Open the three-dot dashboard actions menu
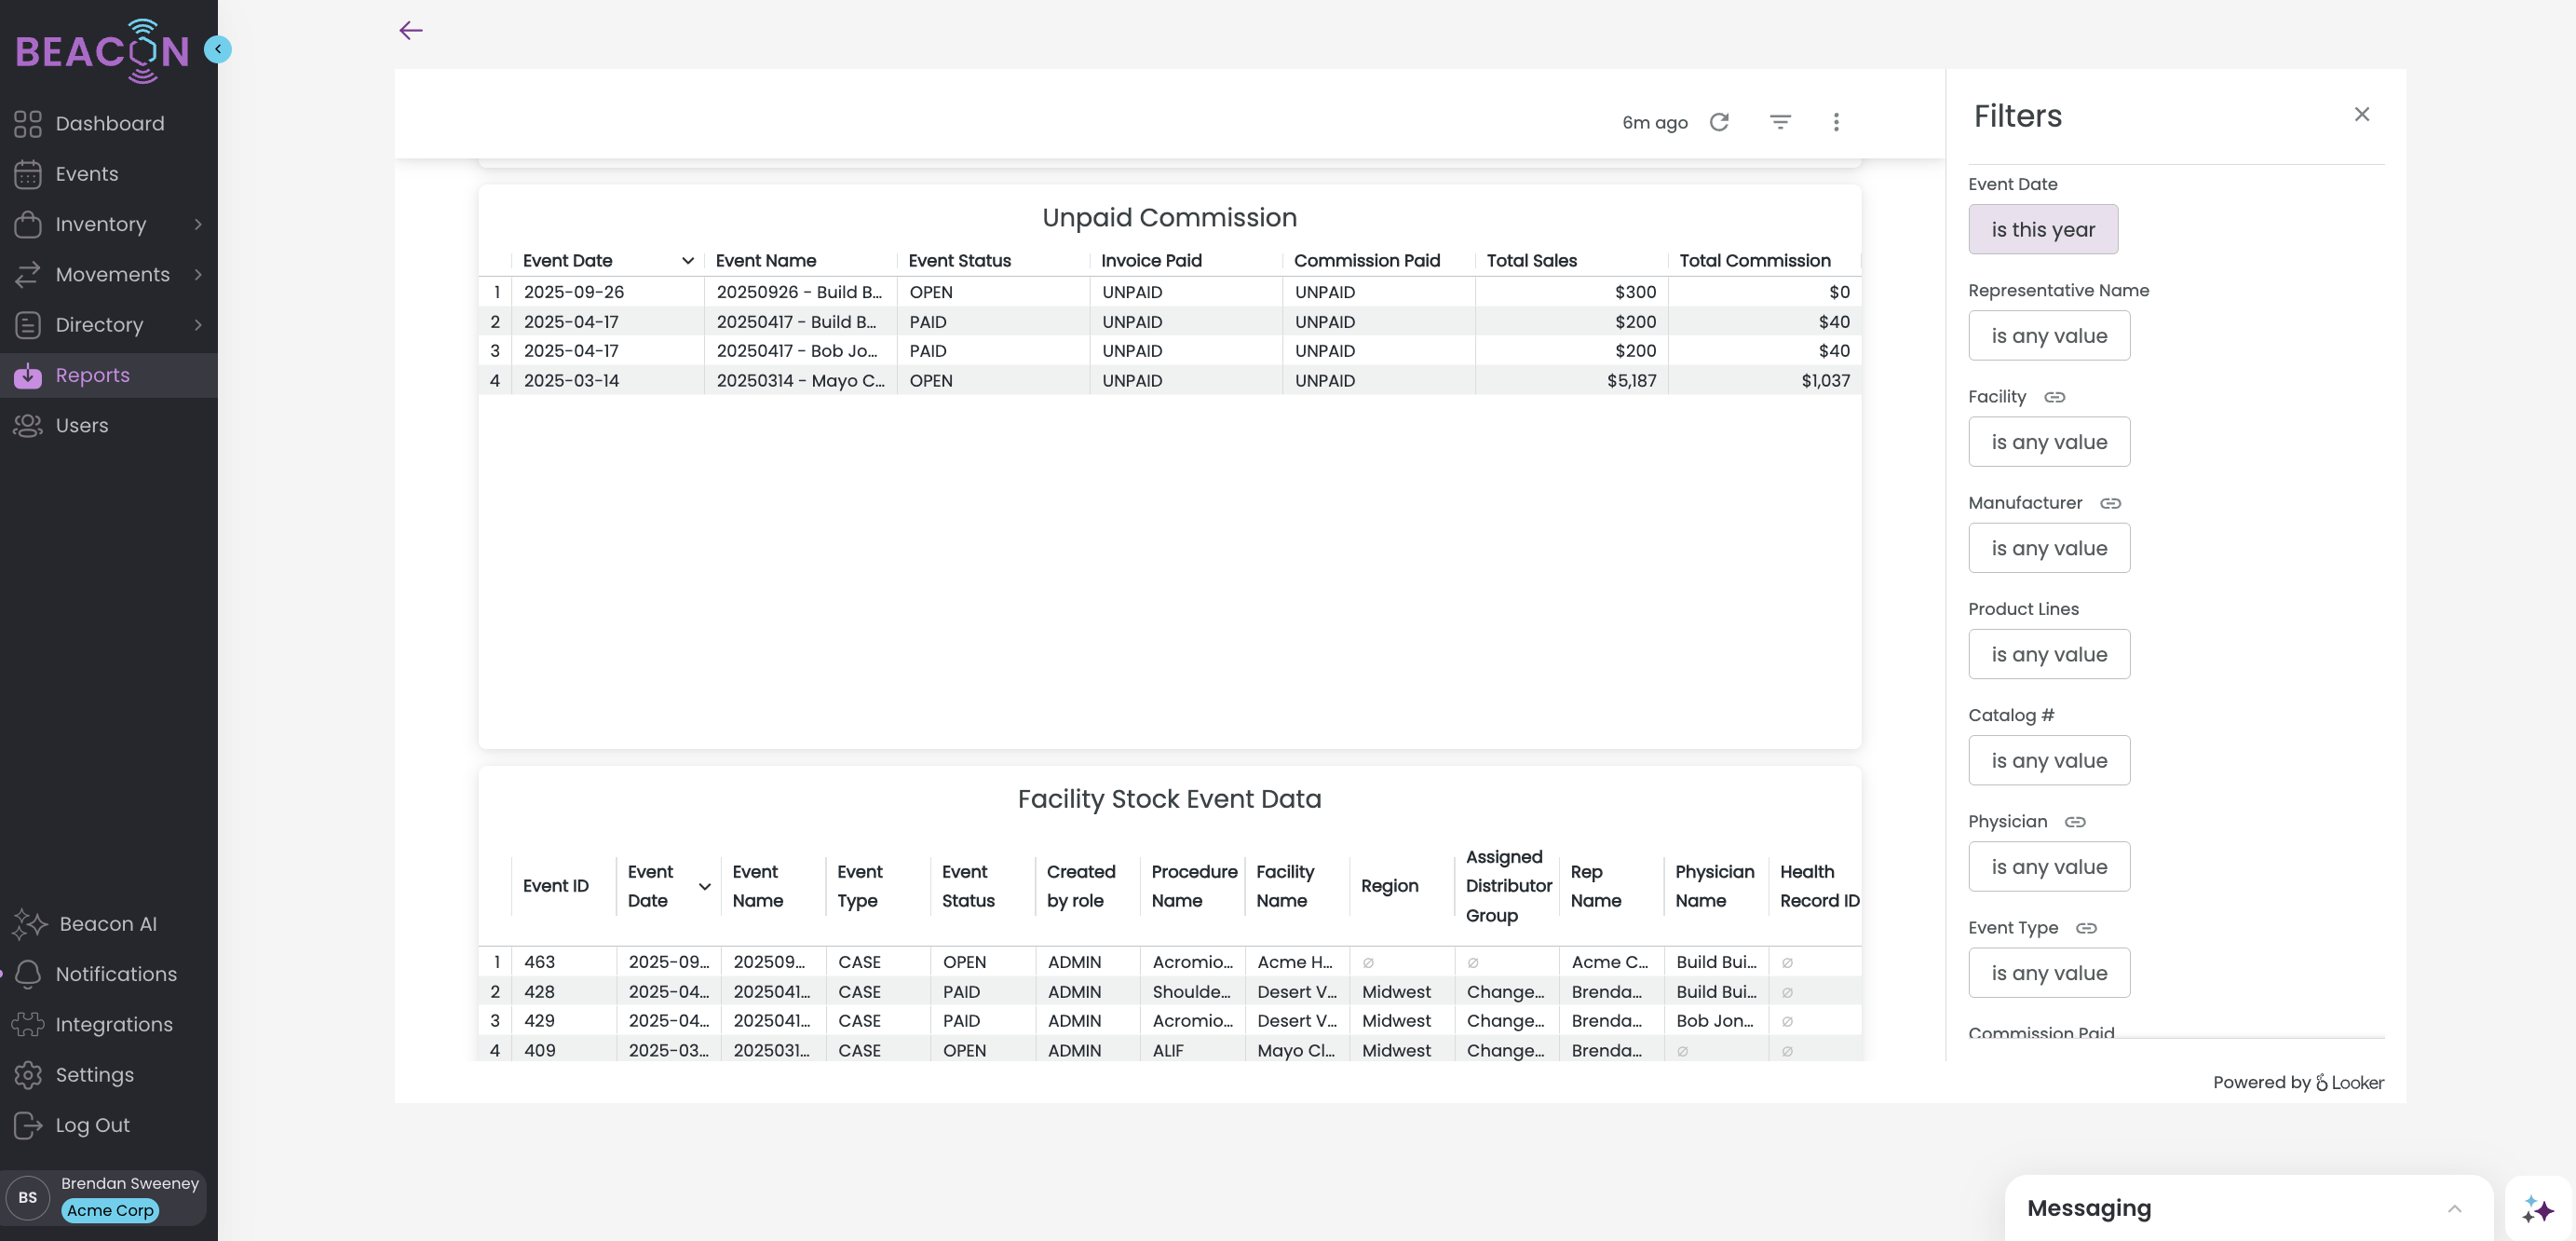The width and height of the screenshot is (2576, 1241). click(1836, 122)
